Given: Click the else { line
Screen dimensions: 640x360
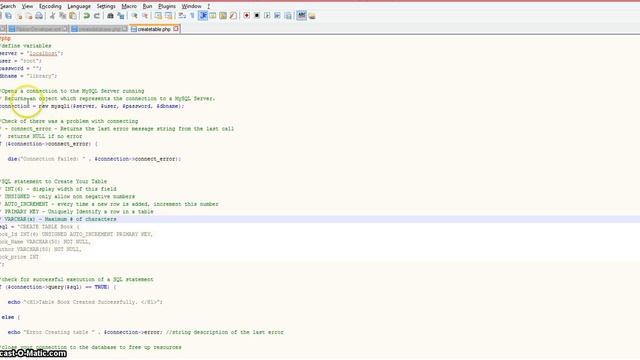Looking at the screenshot, I should (x=10, y=317).
